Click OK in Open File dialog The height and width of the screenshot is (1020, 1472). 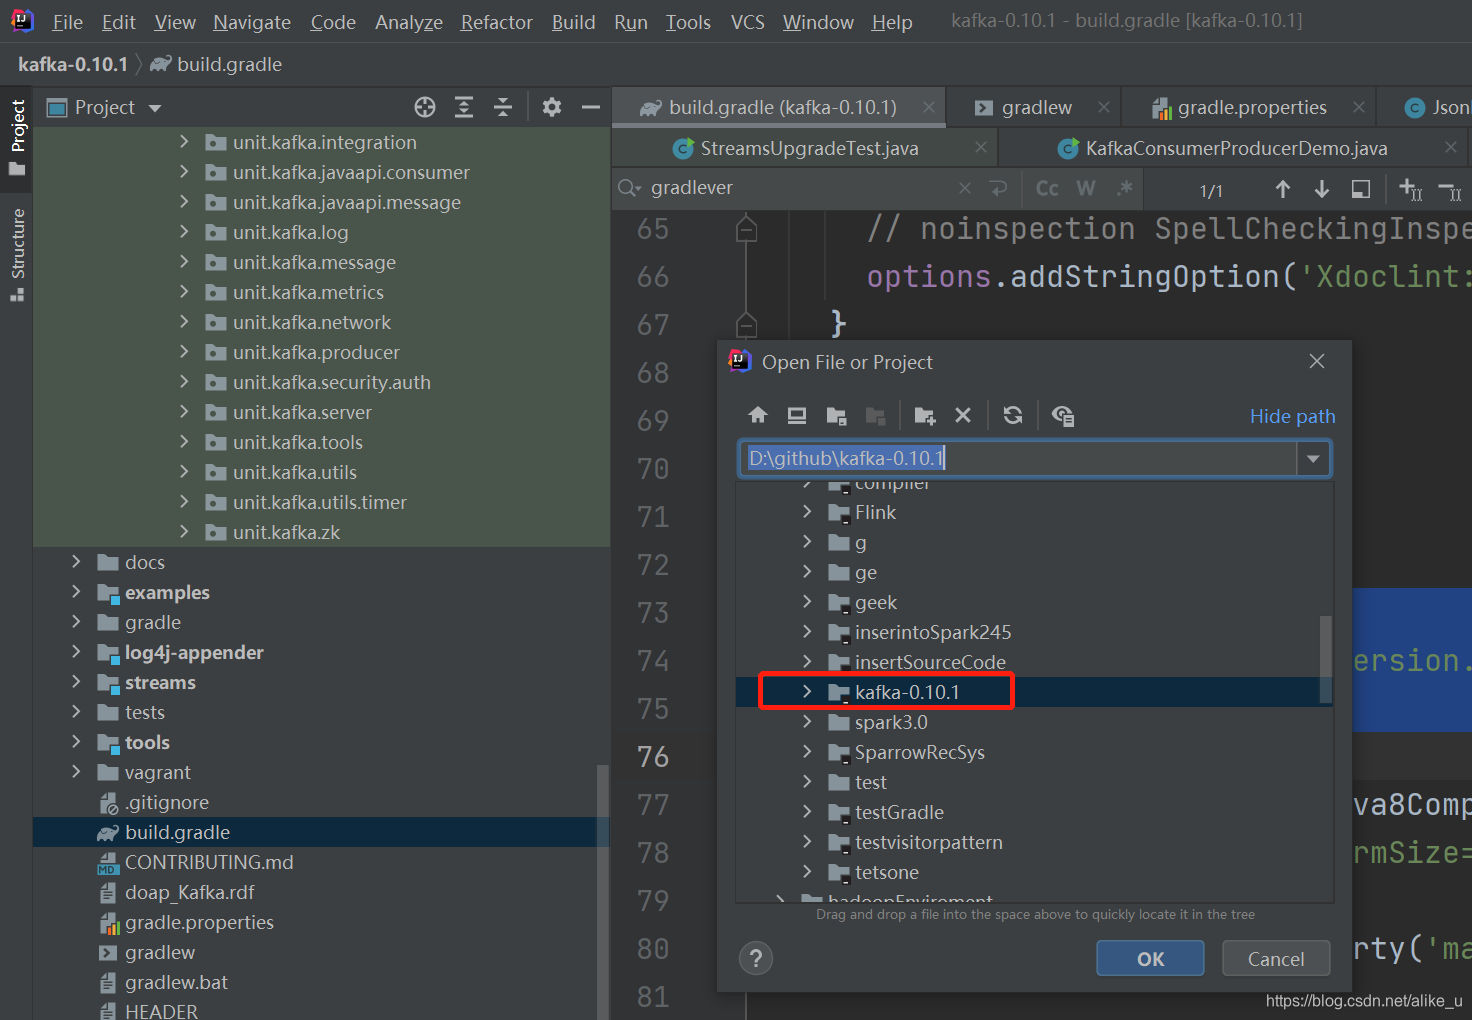pyautogui.click(x=1150, y=959)
